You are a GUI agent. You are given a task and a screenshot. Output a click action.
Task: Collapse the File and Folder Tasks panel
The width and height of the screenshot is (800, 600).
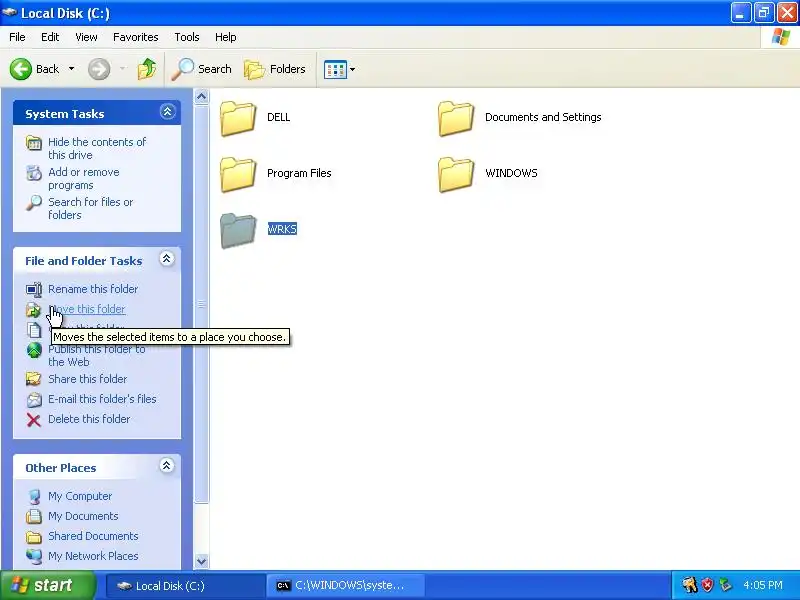pyautogui.click(x=166, y=259)
